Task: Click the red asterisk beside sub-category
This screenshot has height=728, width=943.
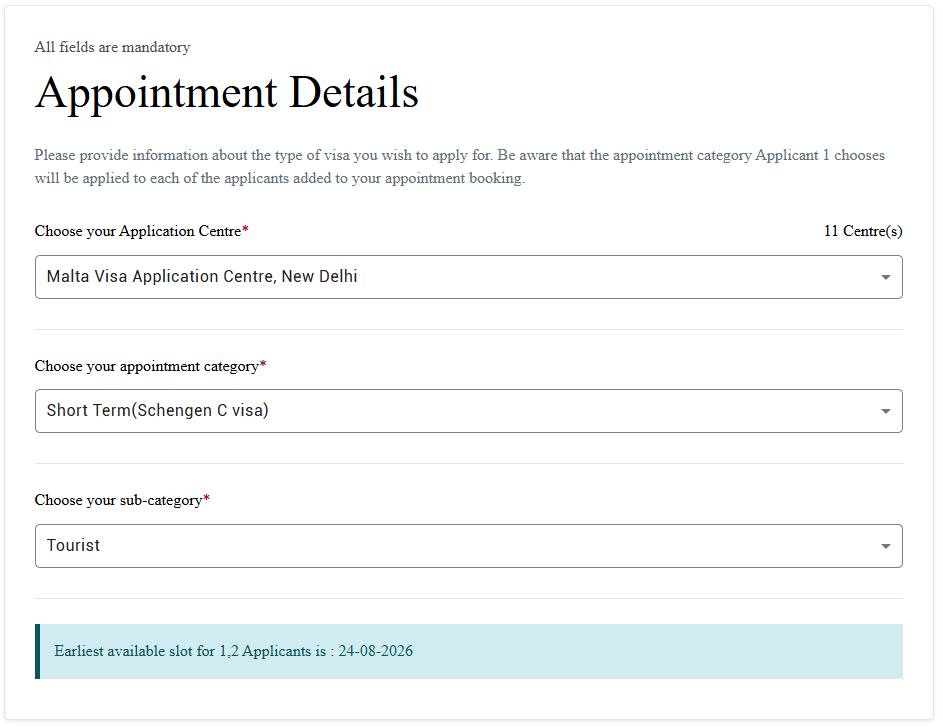Action: [x=206, y=498]
